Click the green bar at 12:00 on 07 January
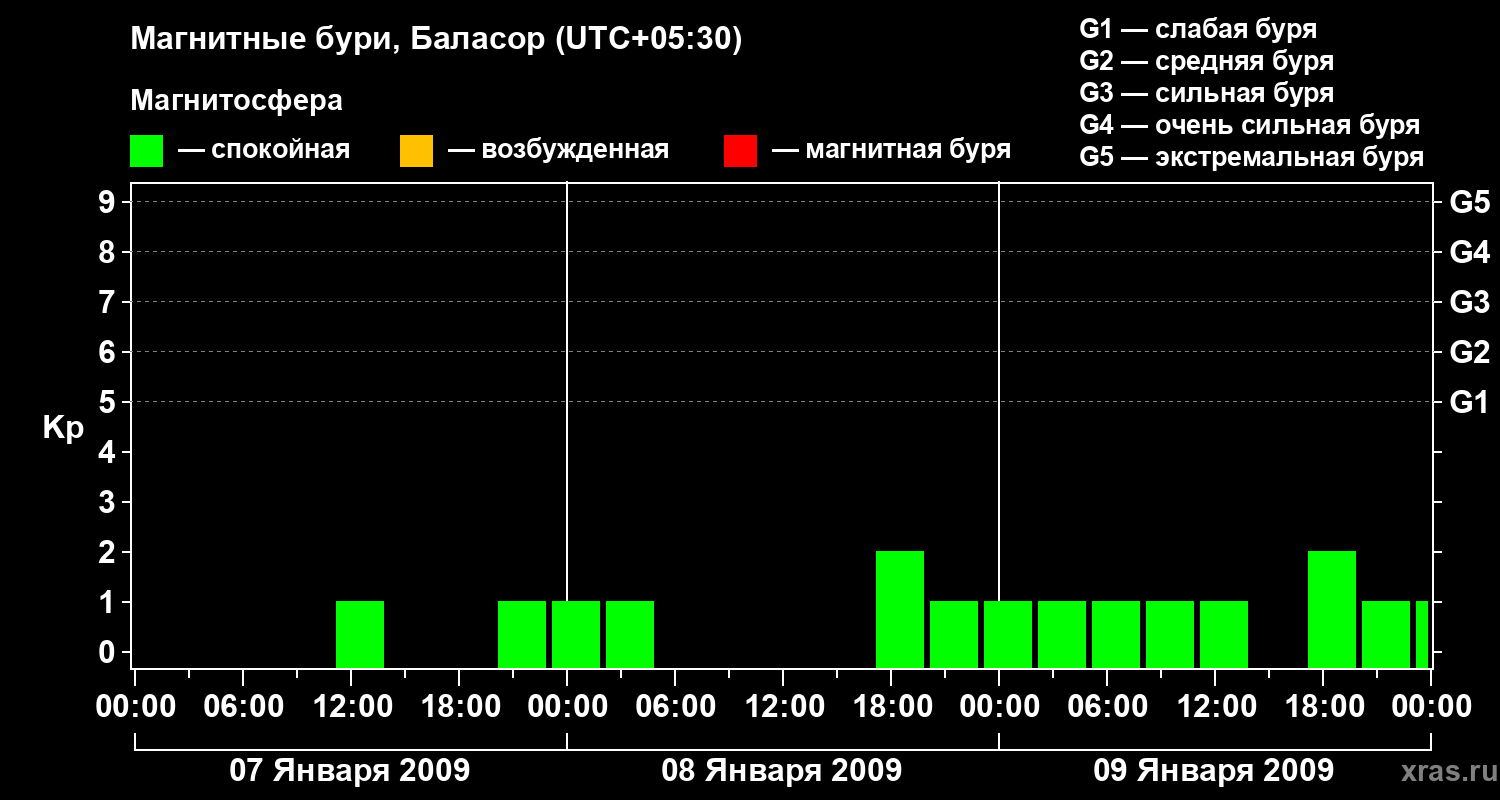 click(x=360, y=634)
